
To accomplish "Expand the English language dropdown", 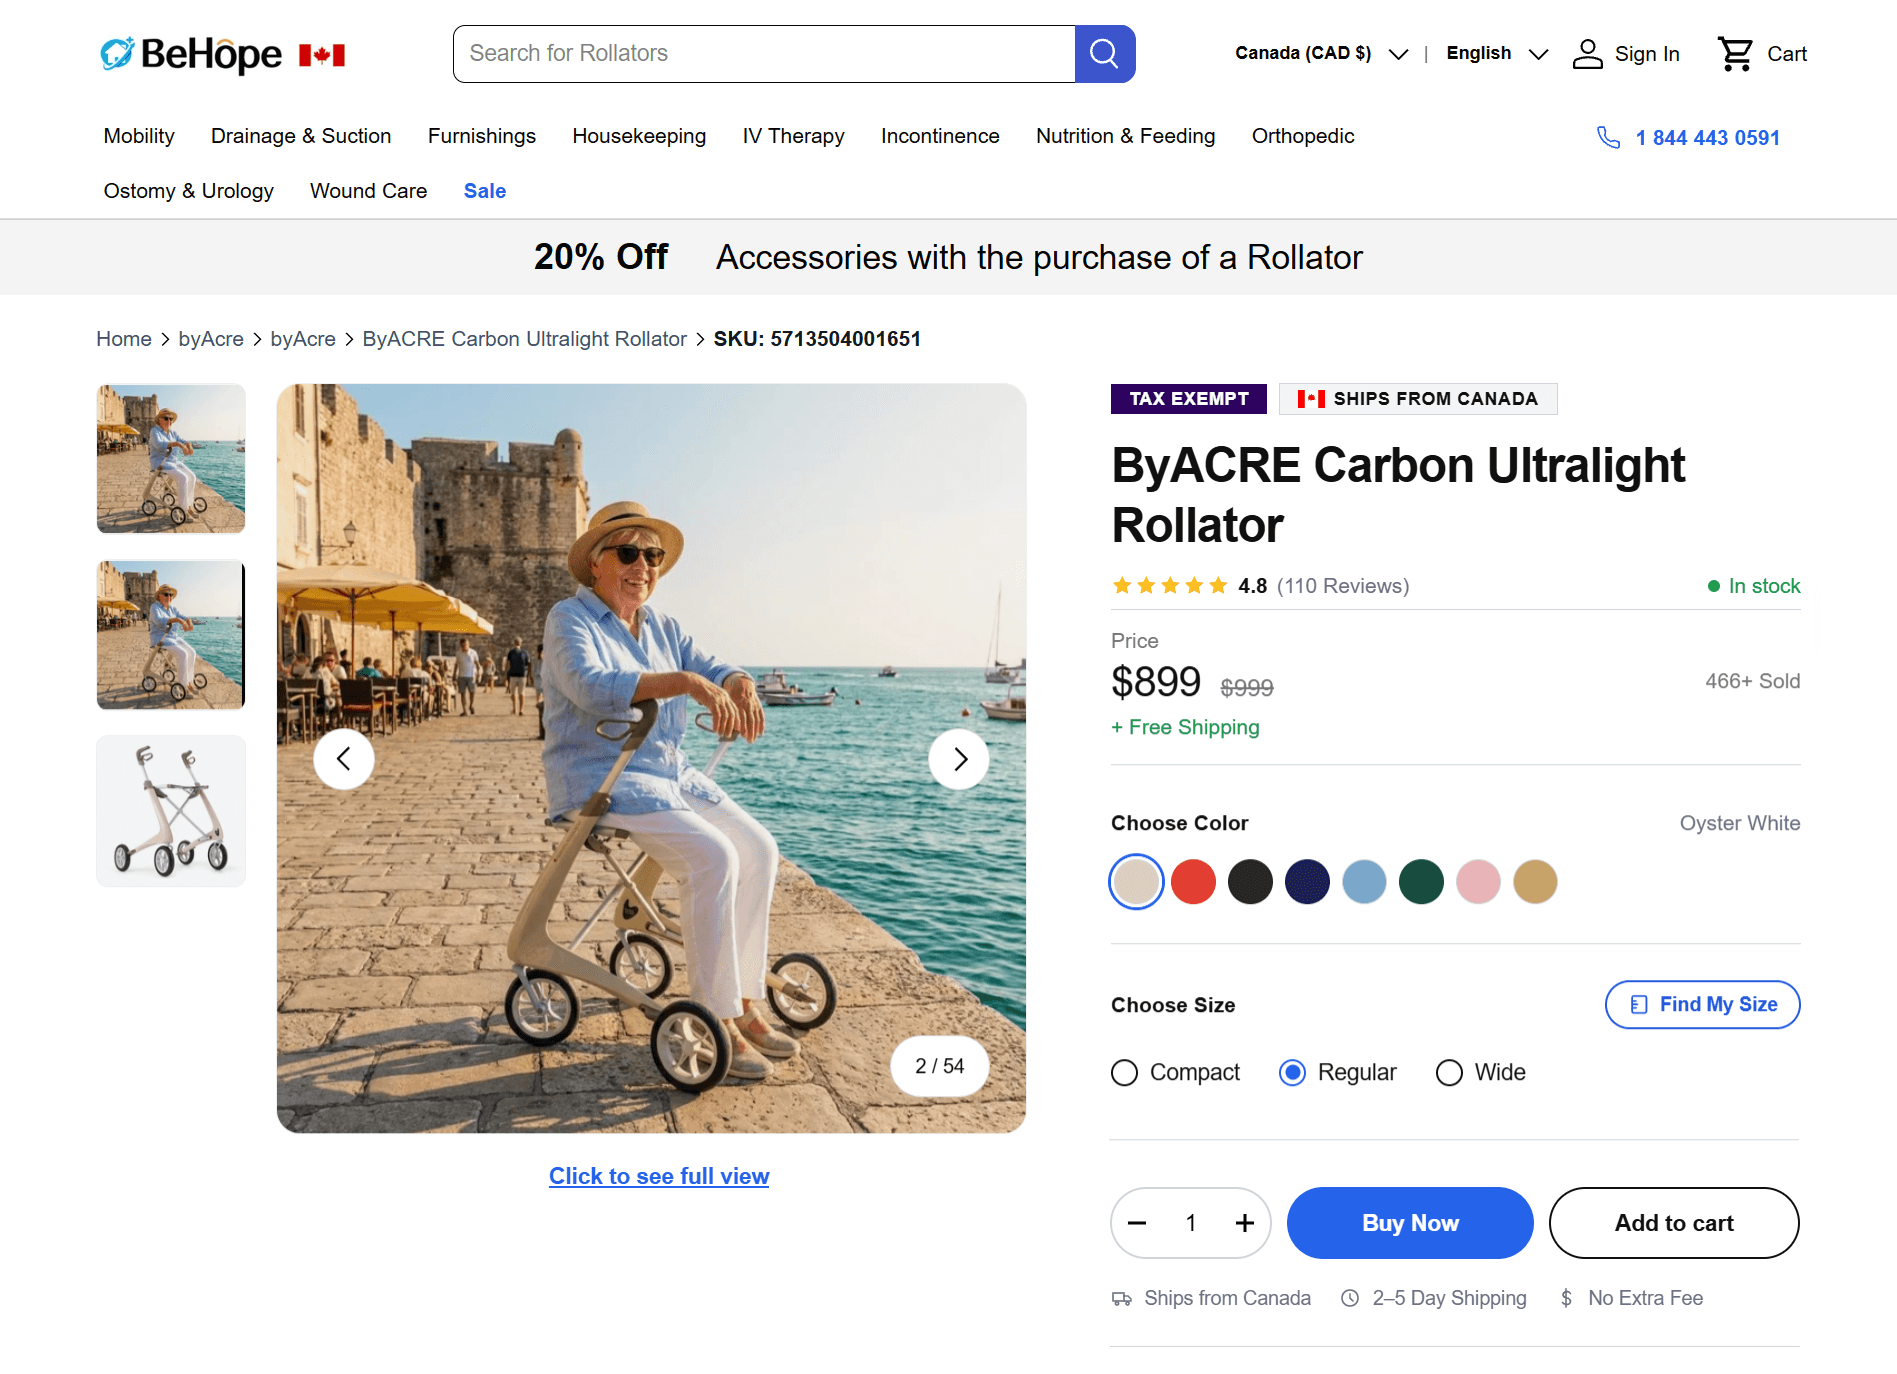I will [x=1497, y=54].
